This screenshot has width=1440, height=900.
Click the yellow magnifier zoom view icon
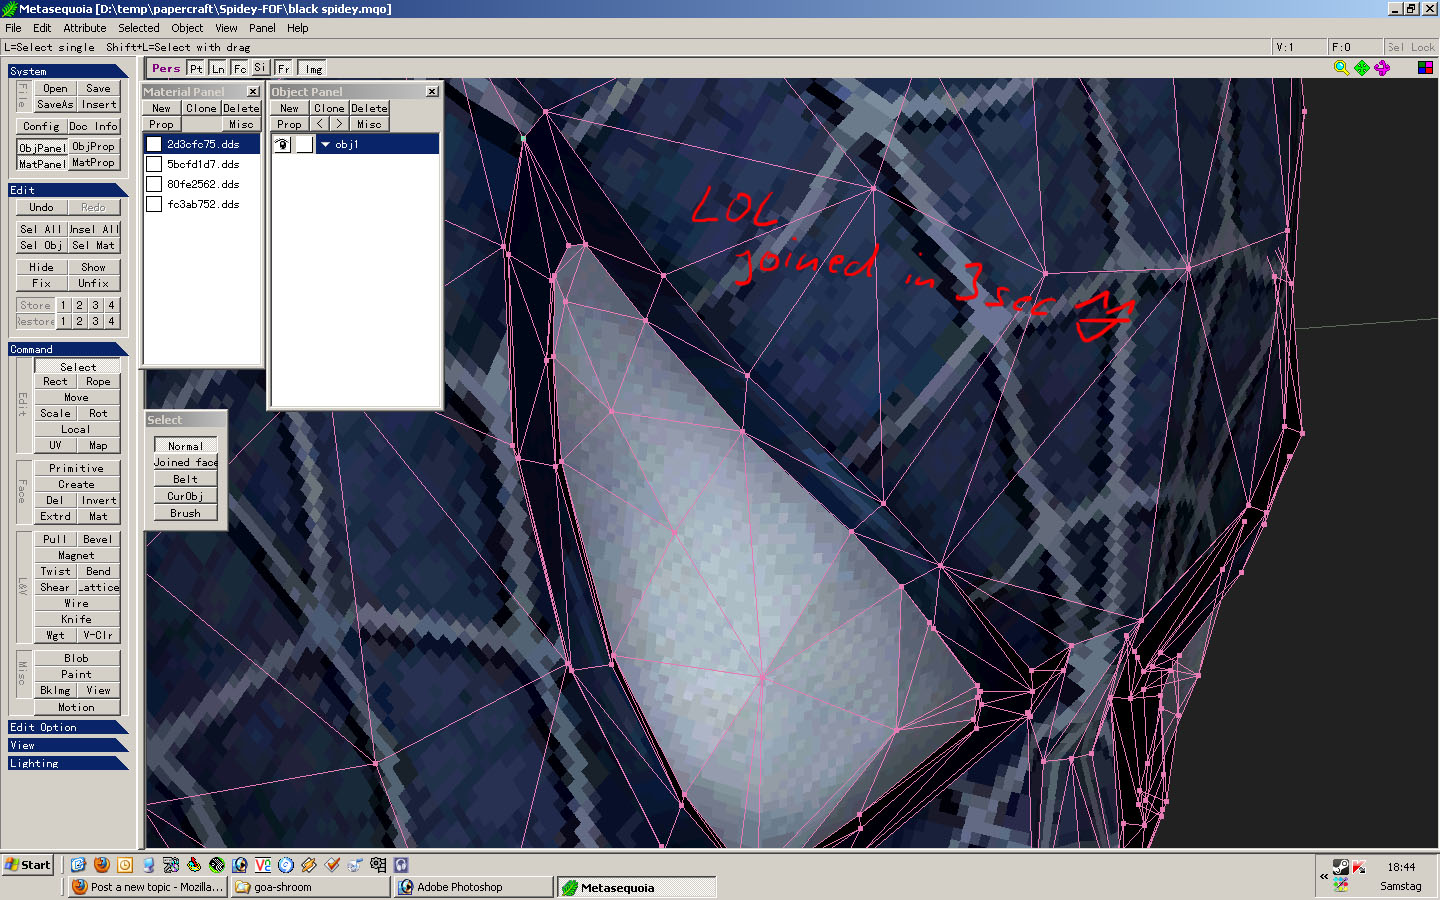pos(1341,68)
